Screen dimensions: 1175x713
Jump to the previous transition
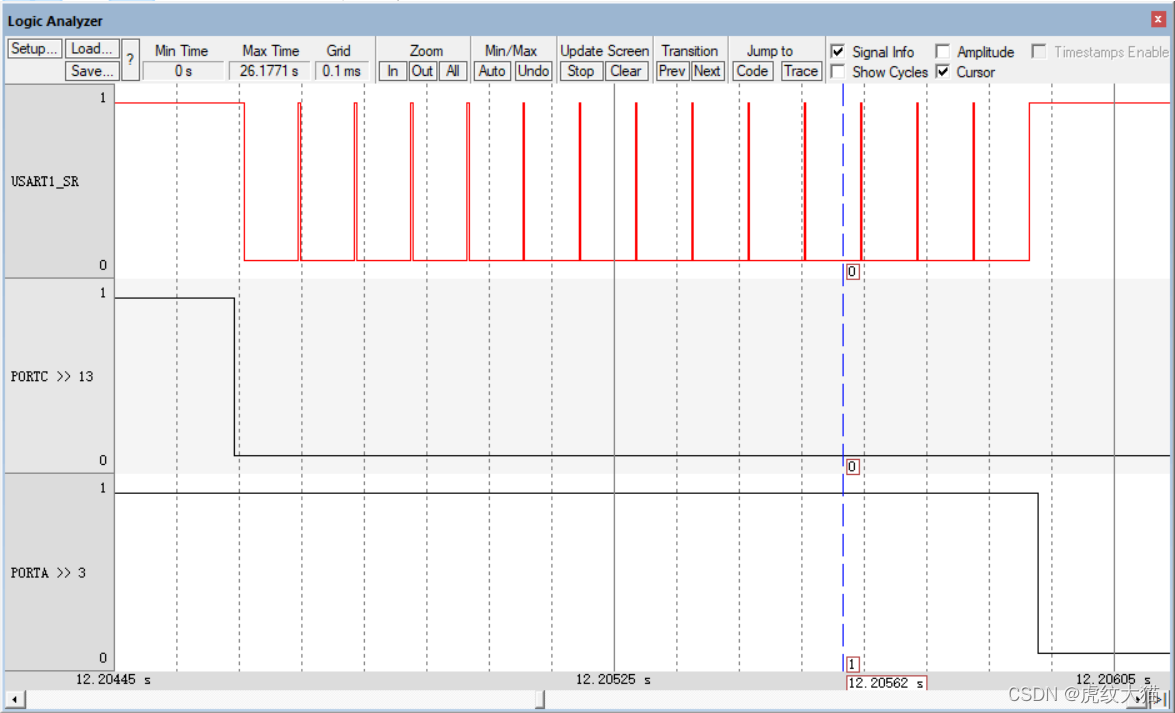(x=672, y=71)
